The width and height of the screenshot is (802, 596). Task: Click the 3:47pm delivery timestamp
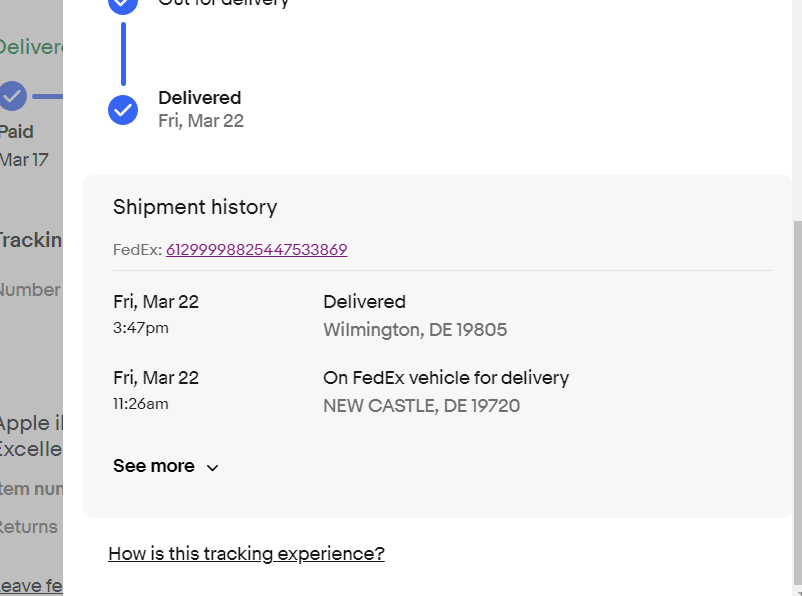[141, 328]
